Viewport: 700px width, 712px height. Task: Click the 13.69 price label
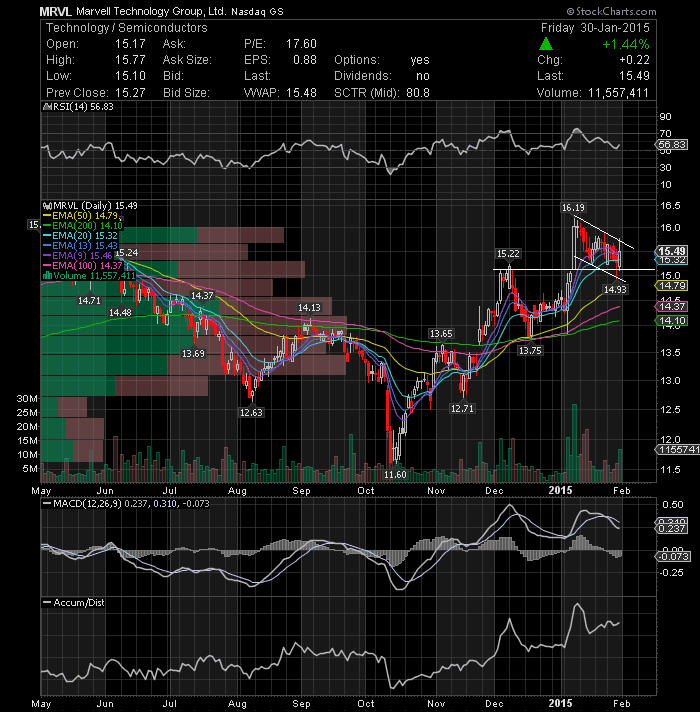pyautogui.click(x=193, y=353)
